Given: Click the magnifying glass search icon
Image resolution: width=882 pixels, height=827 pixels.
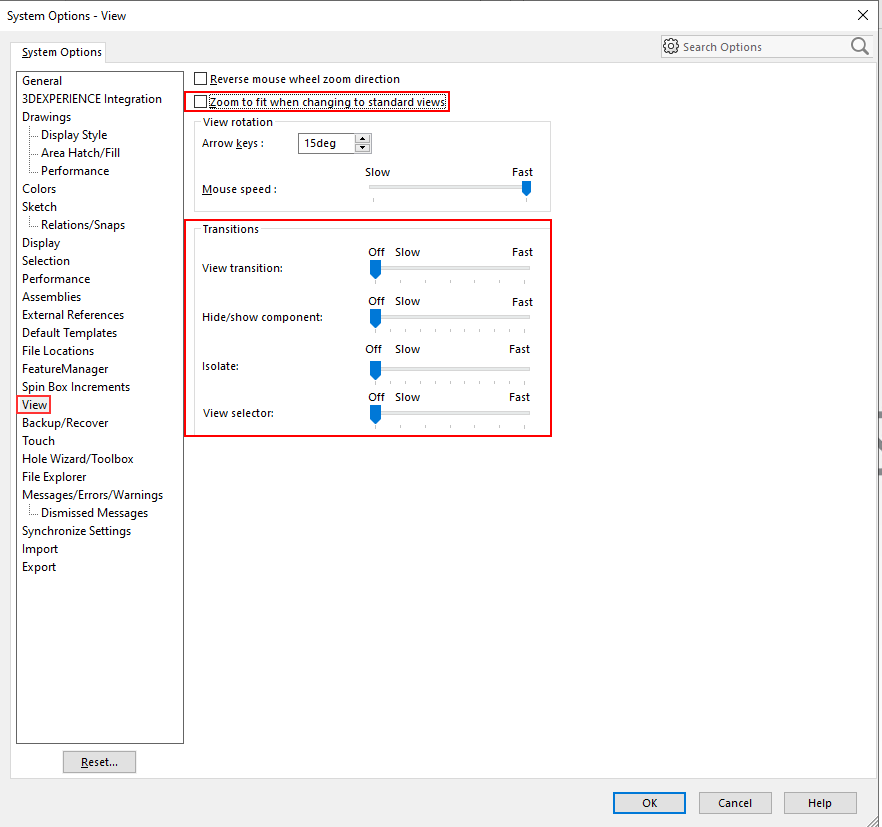Looking at the screenshot, I should pyautogui.click(x=859, y=46).
